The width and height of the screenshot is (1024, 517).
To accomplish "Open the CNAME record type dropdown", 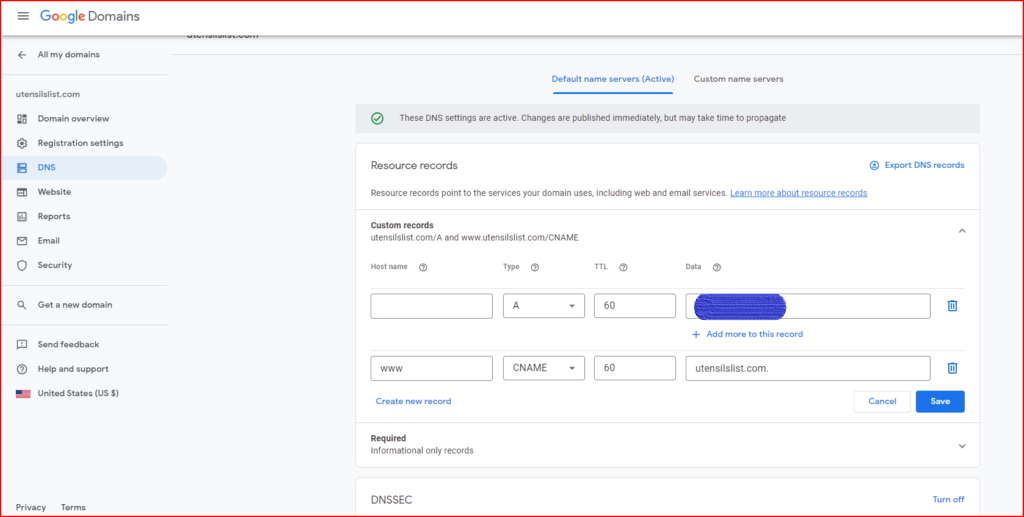I will pos(543,368).
